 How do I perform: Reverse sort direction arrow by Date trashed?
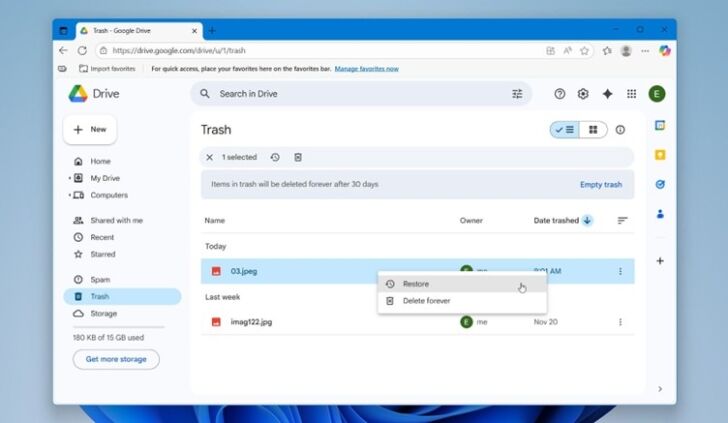[587, 221]
